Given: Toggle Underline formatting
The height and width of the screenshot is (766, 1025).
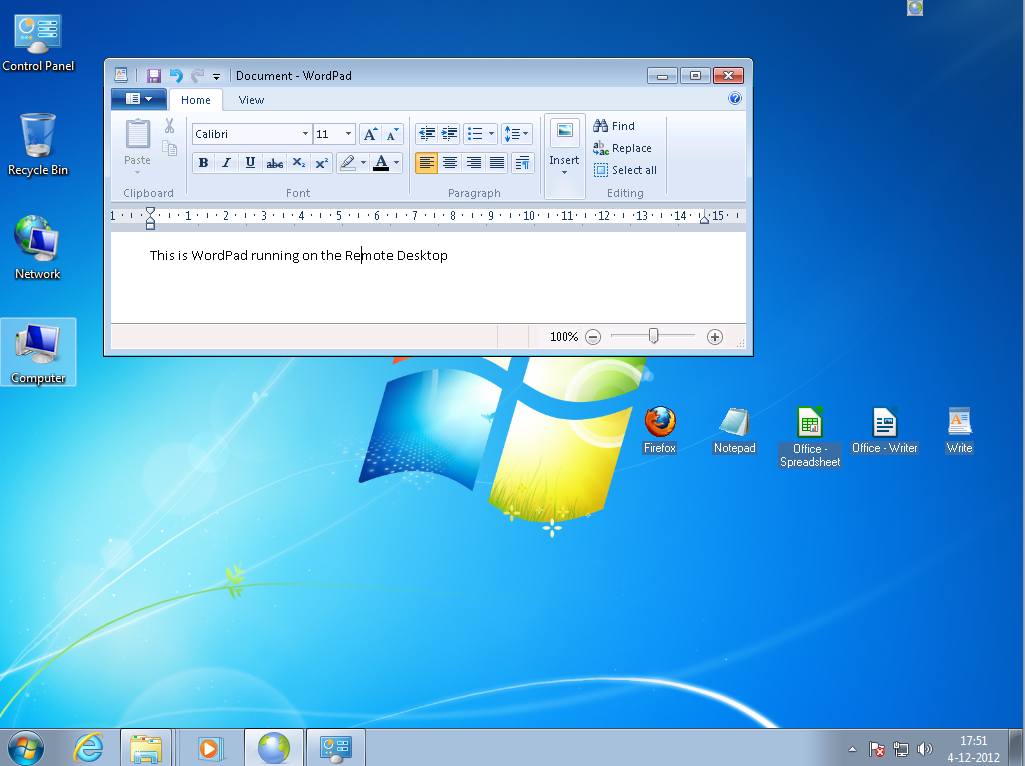Looking at the screenshot, I should click(x=250, y=163).
